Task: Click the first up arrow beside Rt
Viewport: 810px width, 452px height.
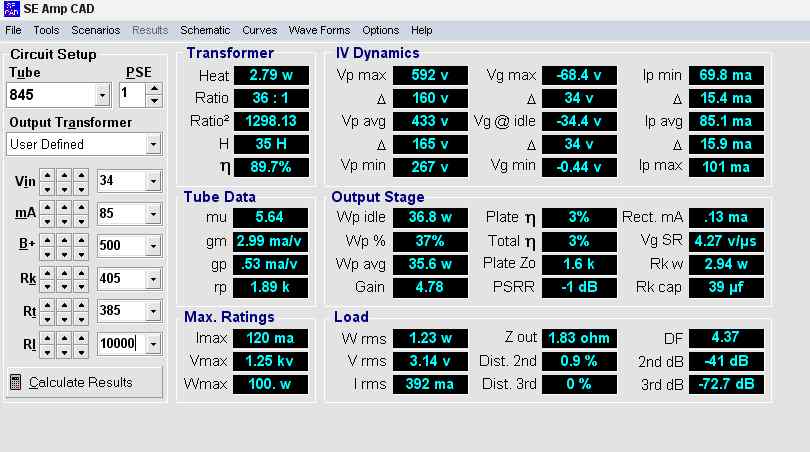Action: pyautogui.click(x=47, y=305)
